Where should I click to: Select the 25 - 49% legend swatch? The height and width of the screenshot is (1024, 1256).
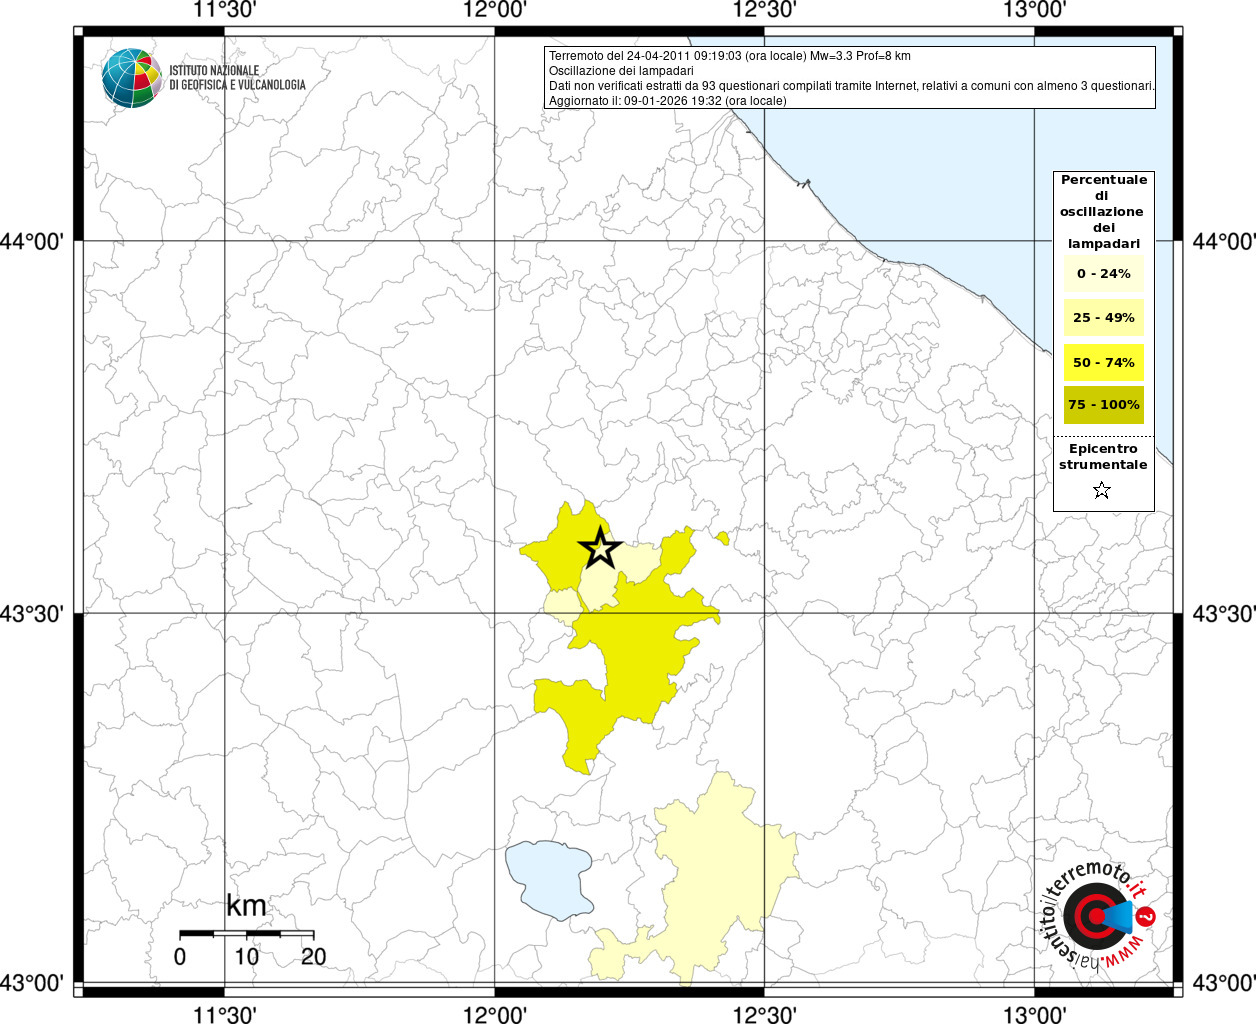[x=1103, y=318]
